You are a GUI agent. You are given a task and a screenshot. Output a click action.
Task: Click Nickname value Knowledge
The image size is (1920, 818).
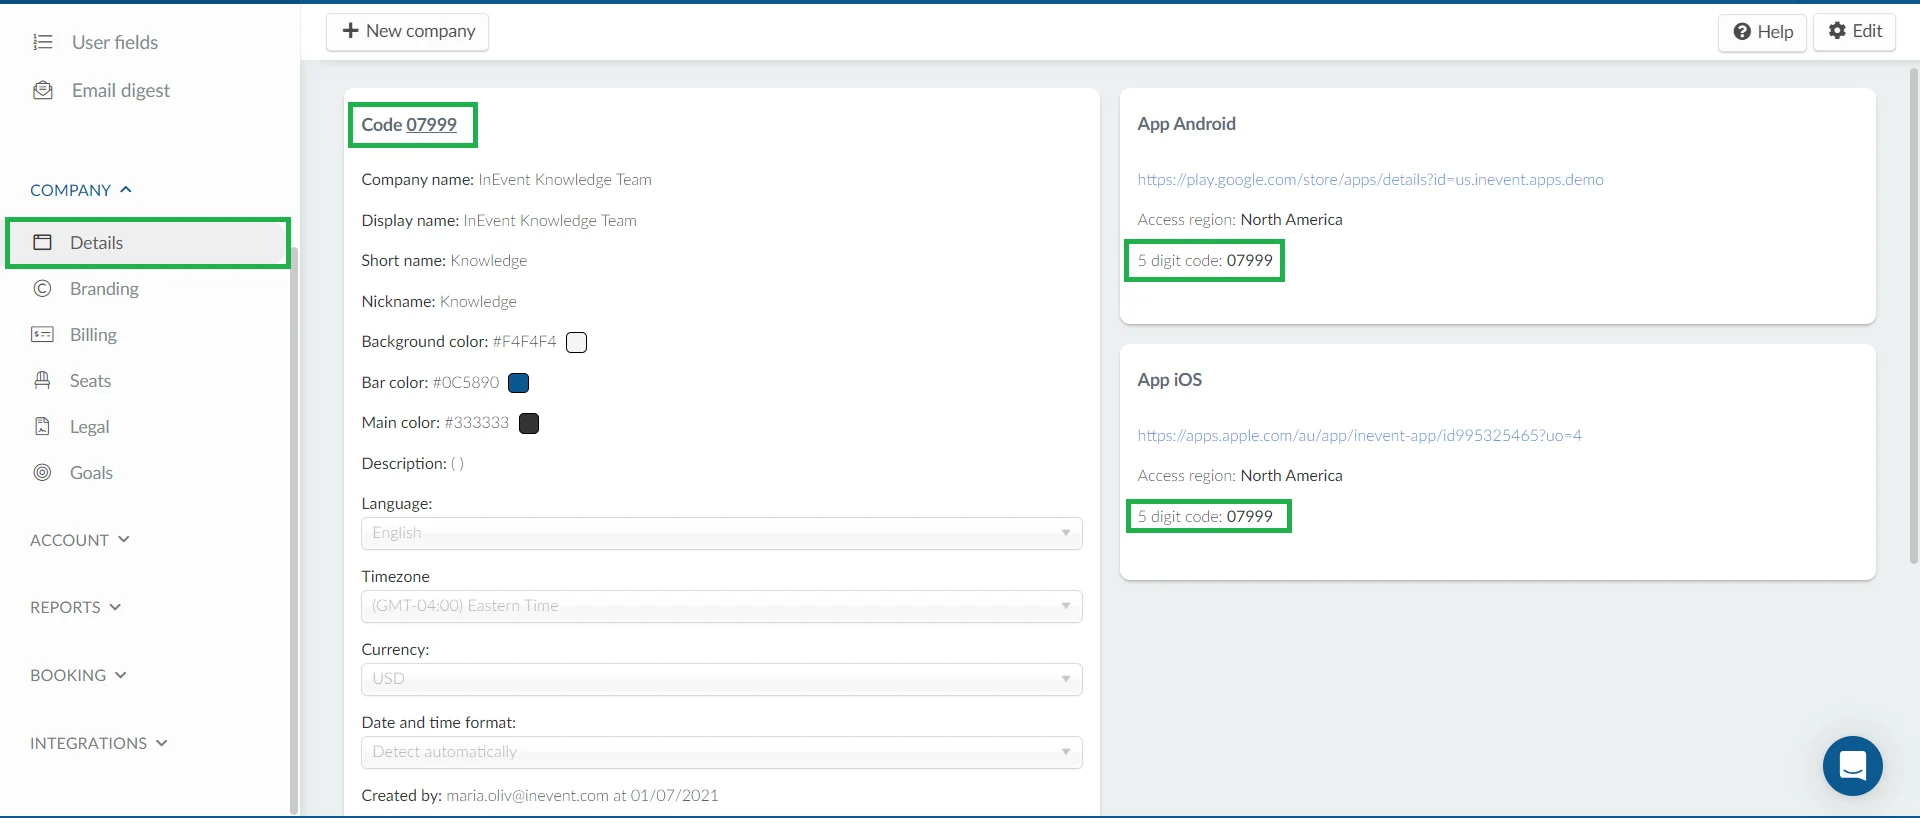(478, 302)
